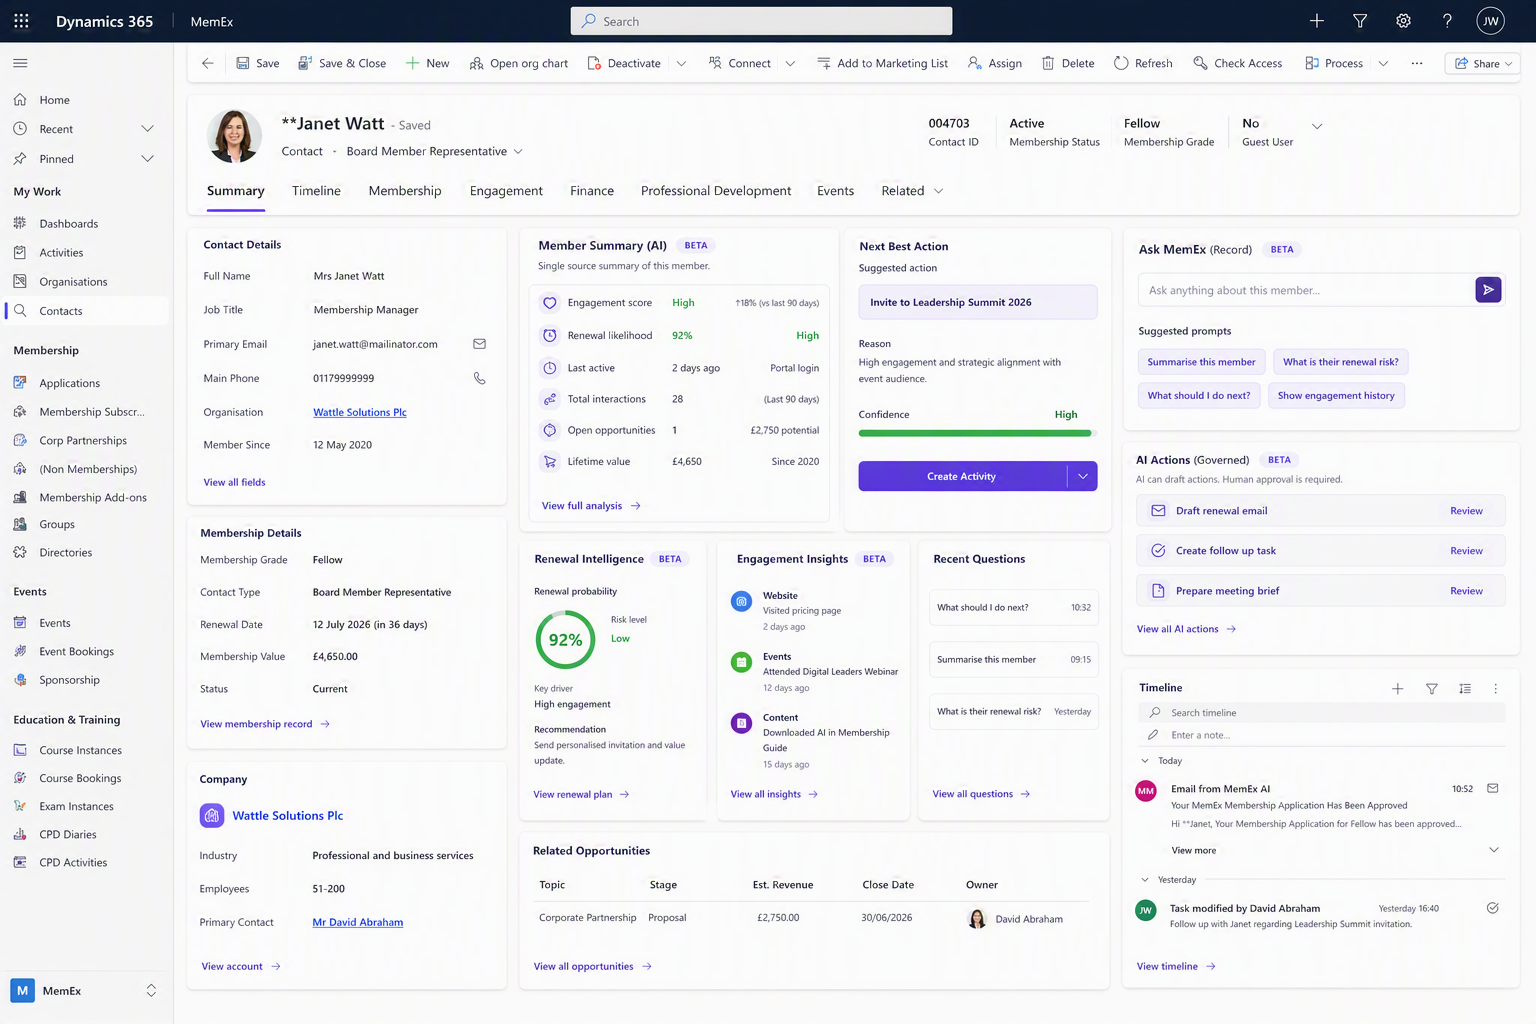
Task: Open the Share dropdown button
Action: [x=1483, y=63]
